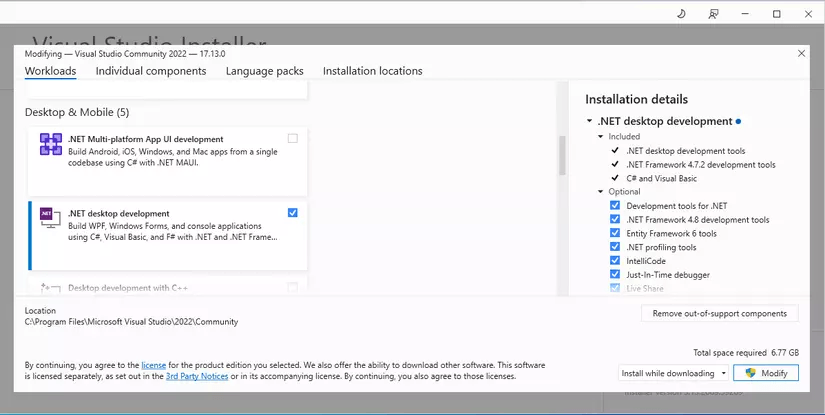
Task: Open the 3rd Party Notices link
Action: pos(195,377)
